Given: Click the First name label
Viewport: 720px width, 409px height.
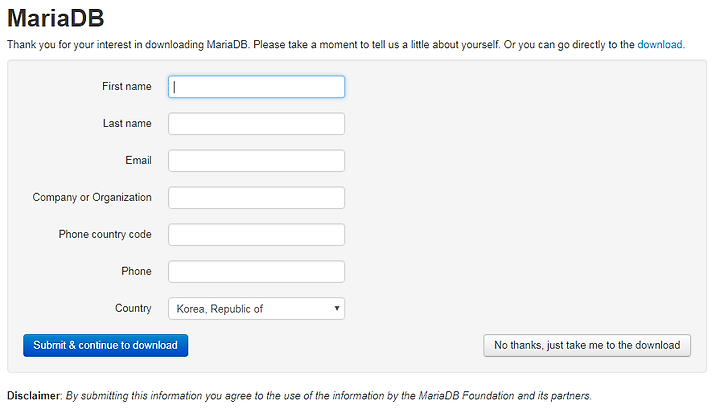Looking at the screenshot, I should pos(127,86).
